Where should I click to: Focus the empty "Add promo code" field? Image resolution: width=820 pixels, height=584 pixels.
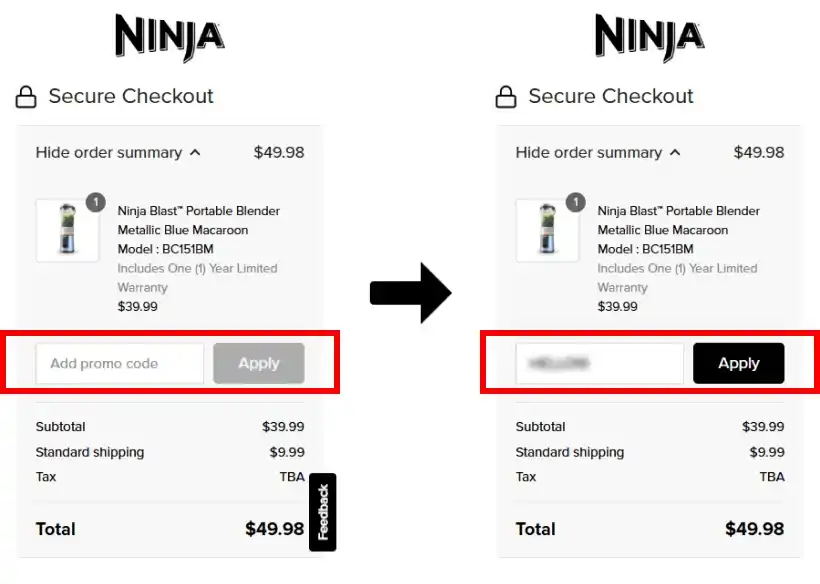click(x=119, y=364)
